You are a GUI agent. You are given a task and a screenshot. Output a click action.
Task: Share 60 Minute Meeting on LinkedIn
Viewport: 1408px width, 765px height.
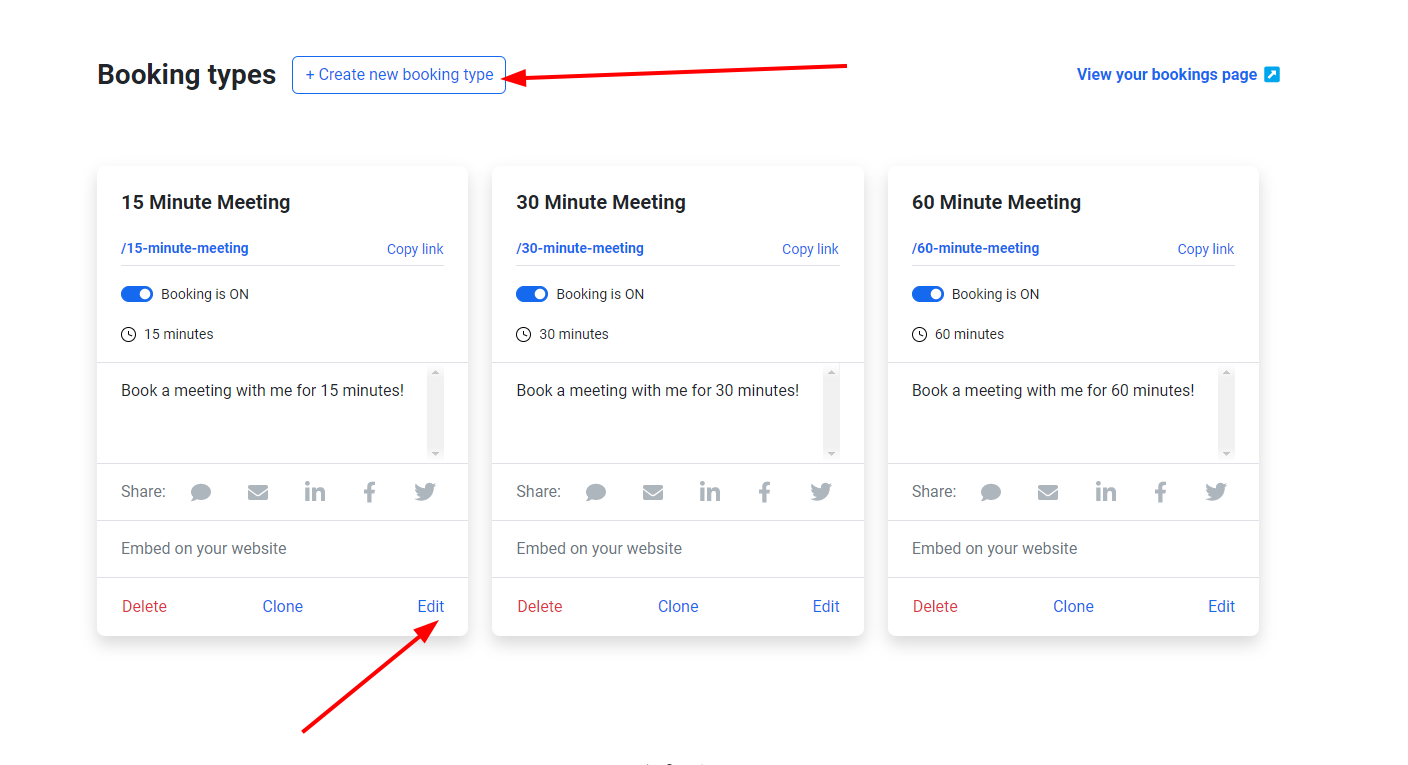(x=1105, y=492)
